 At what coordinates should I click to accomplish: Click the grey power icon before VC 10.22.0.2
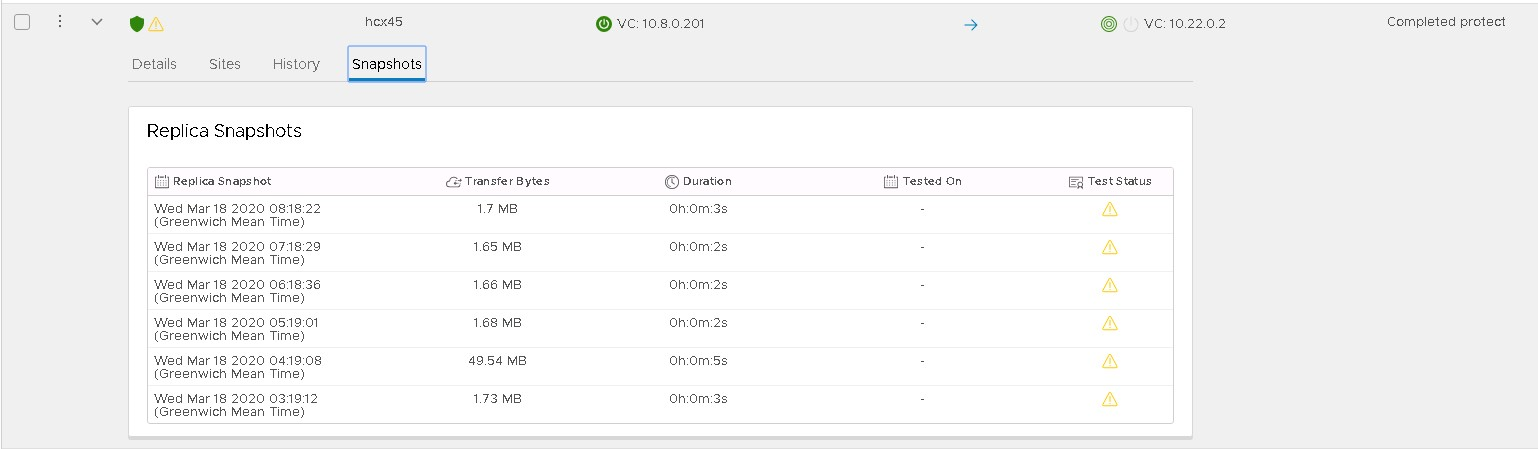pyautogui.click(x=1131, y=24)
